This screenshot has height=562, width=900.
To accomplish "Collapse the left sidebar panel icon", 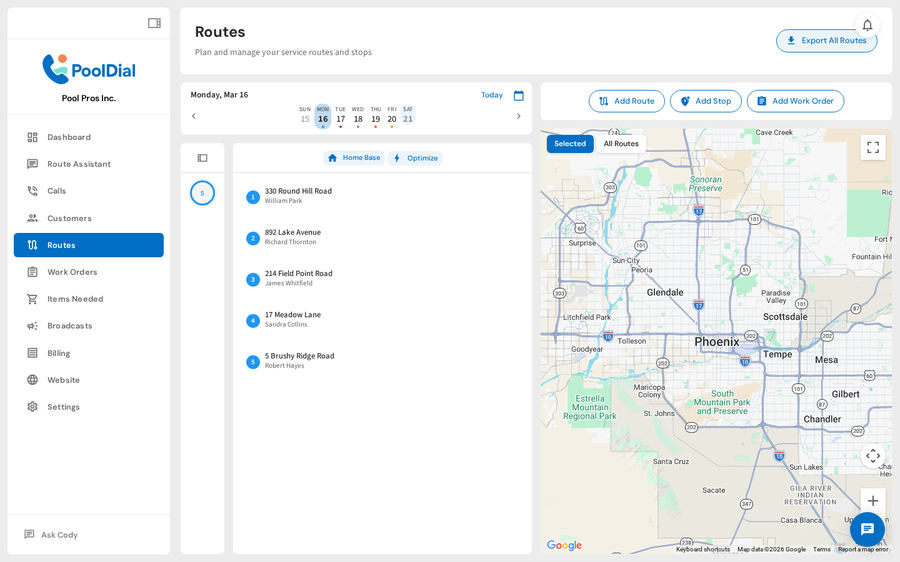I will click(154, 23).
